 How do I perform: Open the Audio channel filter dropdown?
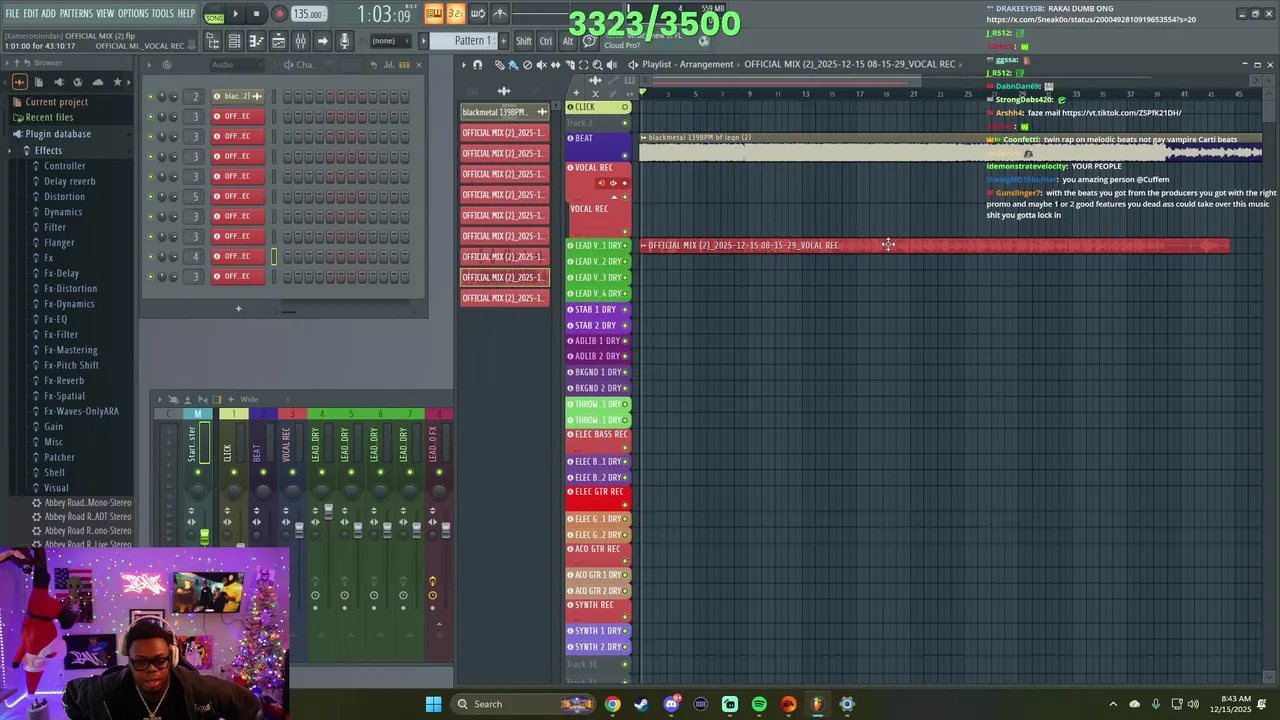pyautogui.click(x=237, y=65)
